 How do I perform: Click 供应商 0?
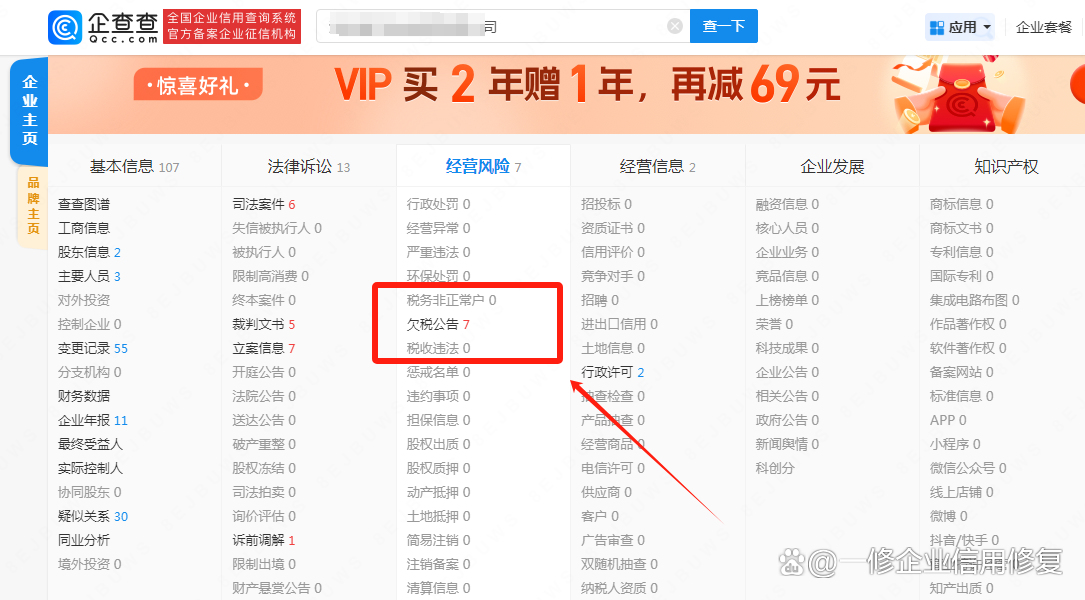pyautogui.click(x=606, y=492)
